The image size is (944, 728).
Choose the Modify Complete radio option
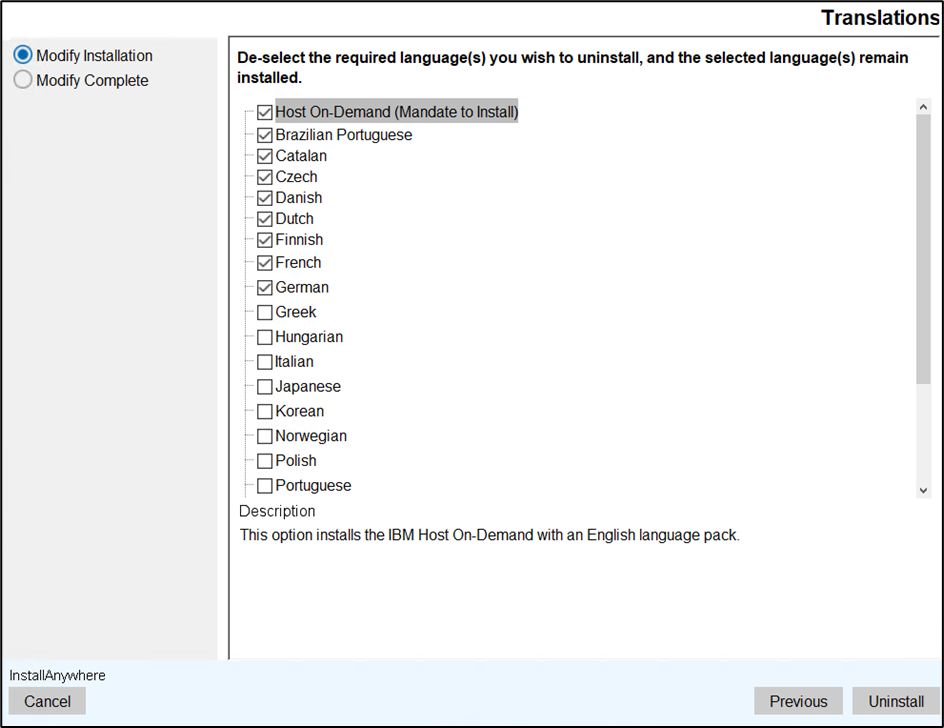23,81
